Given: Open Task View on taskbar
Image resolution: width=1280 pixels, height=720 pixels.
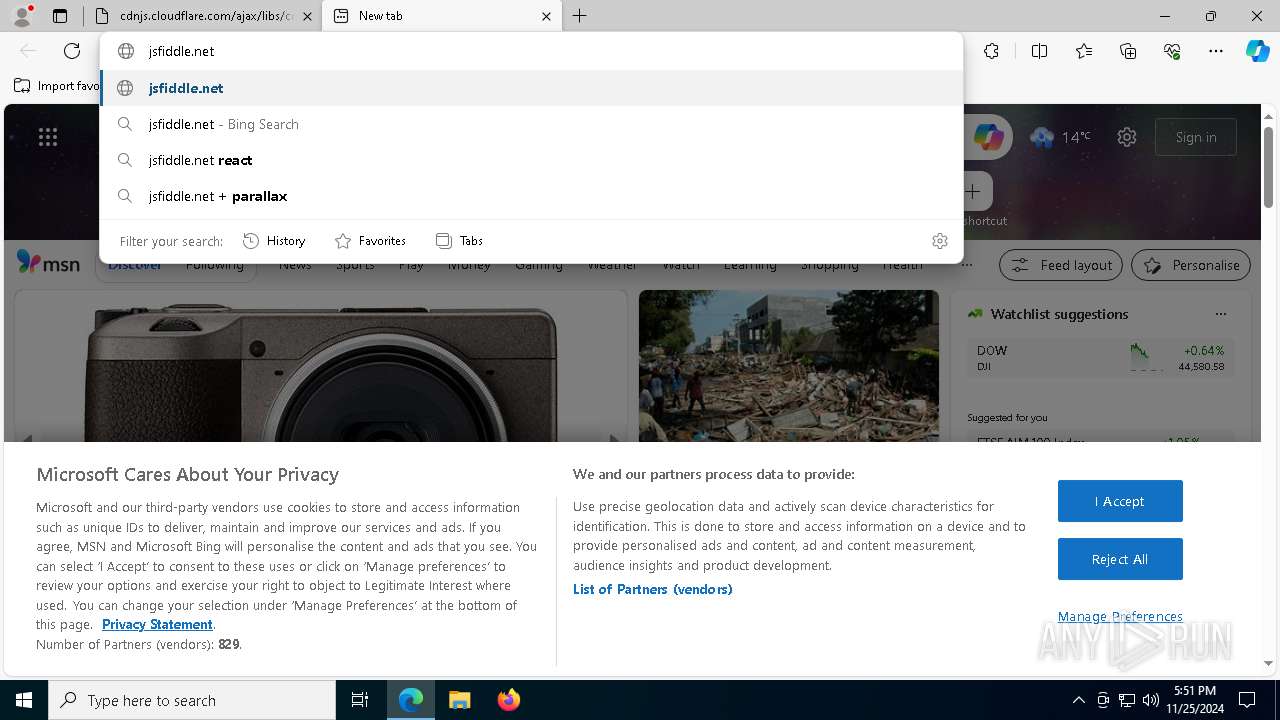Looking at the screenshot, I should (x=360, y=700).
